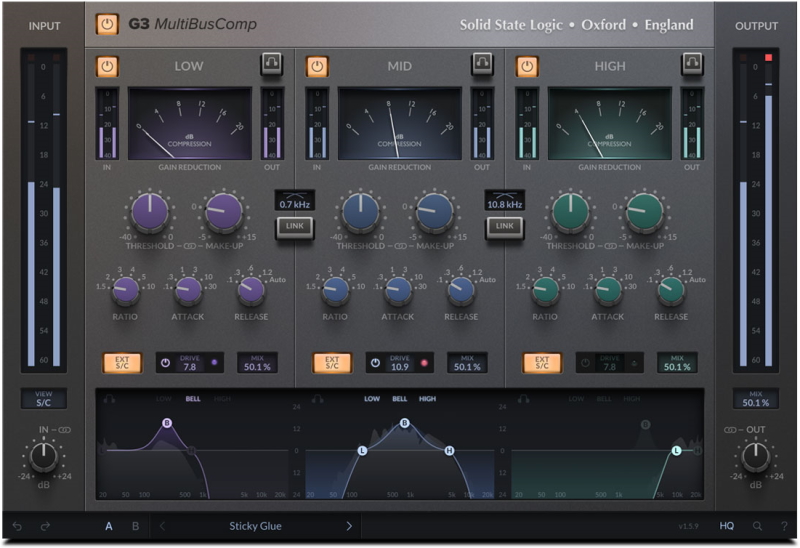The height and width of the screenshot is (548, 800).
Task: Click the LOW band MIX 50.1 % field
Action: click(258, 363)
